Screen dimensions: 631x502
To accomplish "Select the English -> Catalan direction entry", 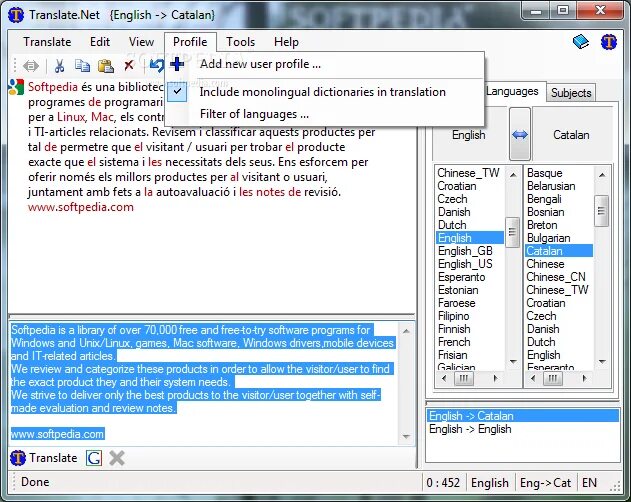I will click(523, 416).
